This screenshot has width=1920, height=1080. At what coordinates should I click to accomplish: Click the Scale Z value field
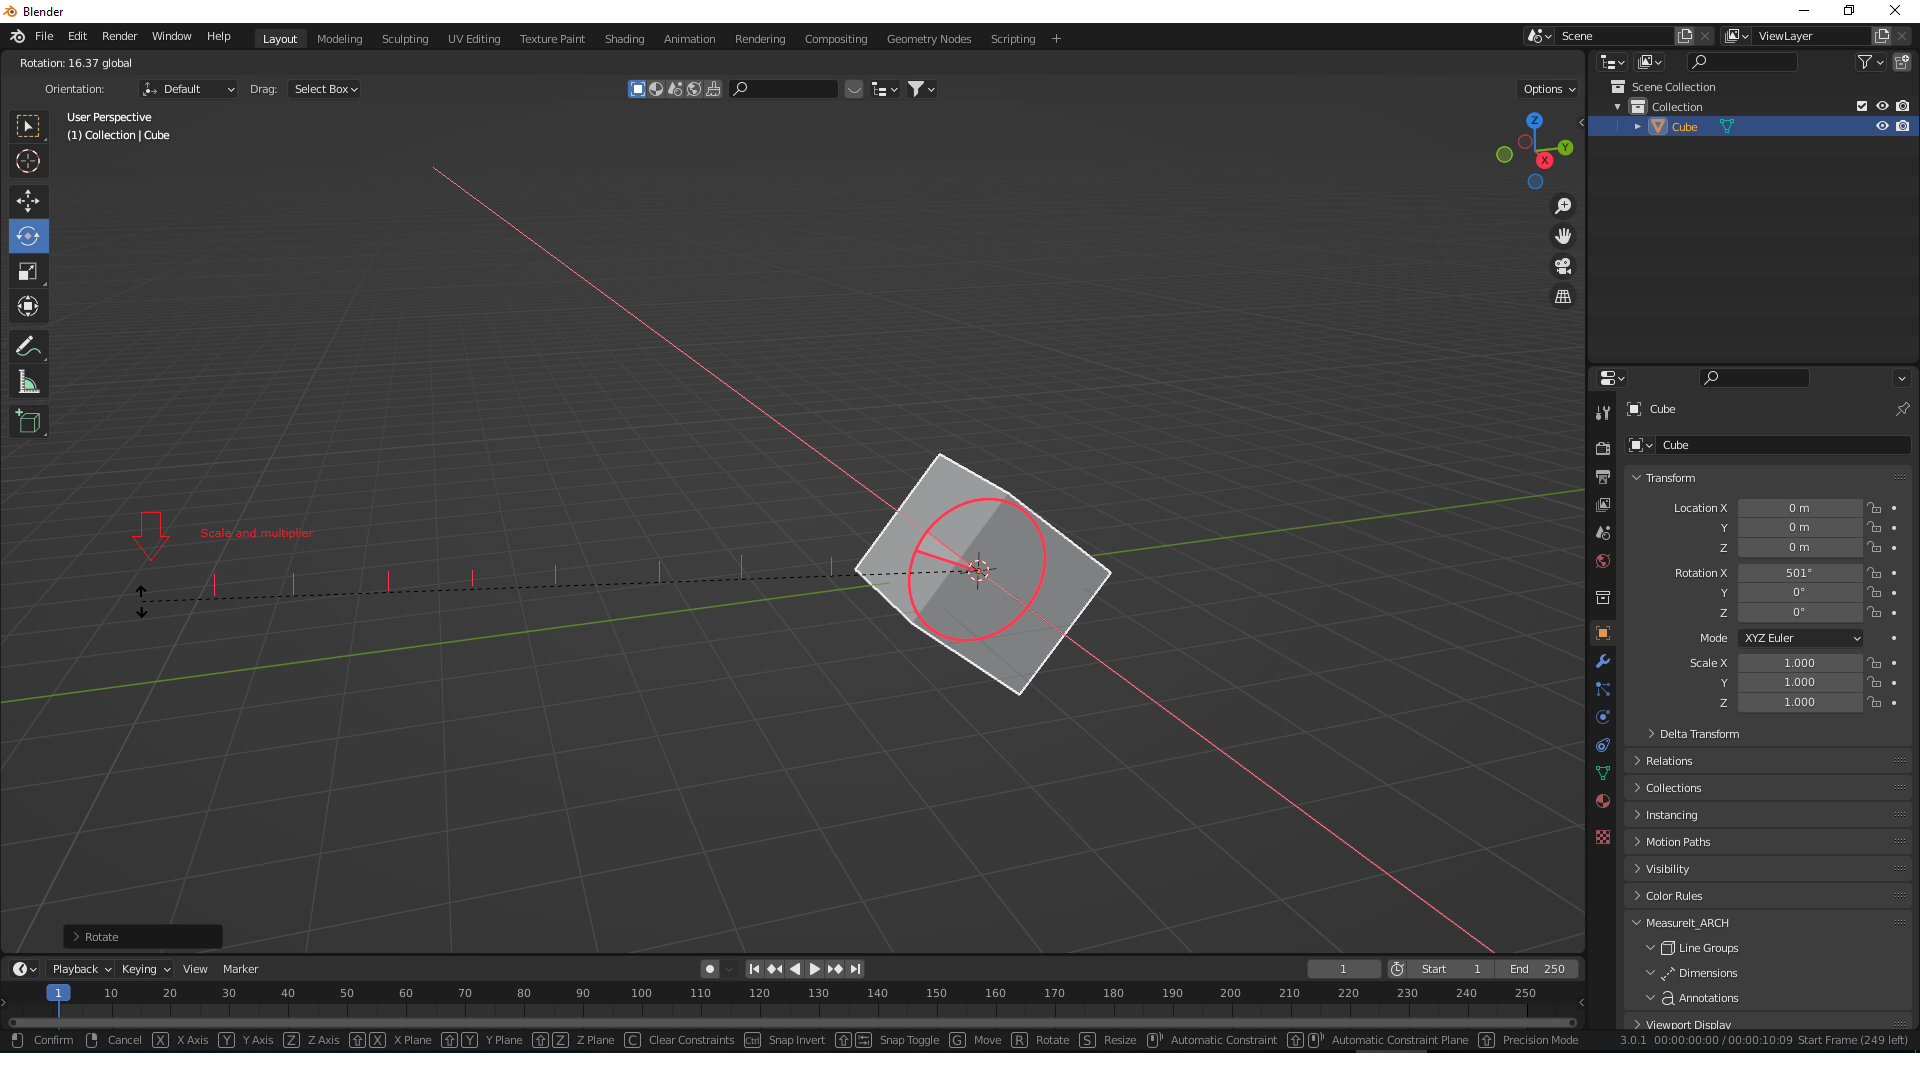tap(1800, 703)
